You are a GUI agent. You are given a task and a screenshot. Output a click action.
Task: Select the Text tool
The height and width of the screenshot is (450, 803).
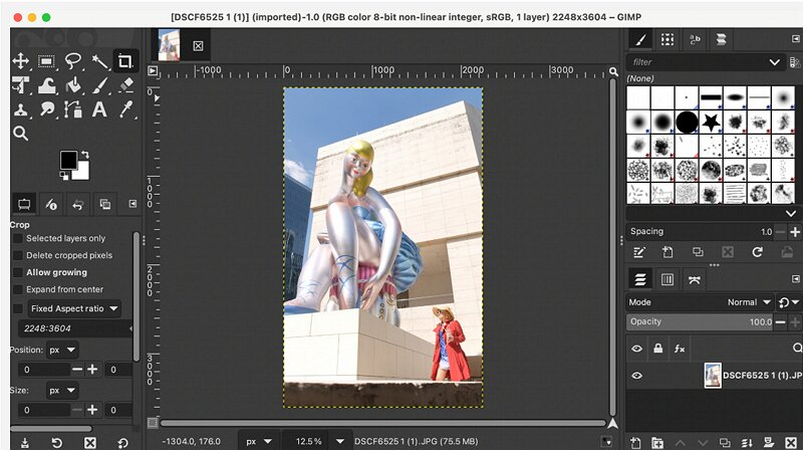(99, 109)
